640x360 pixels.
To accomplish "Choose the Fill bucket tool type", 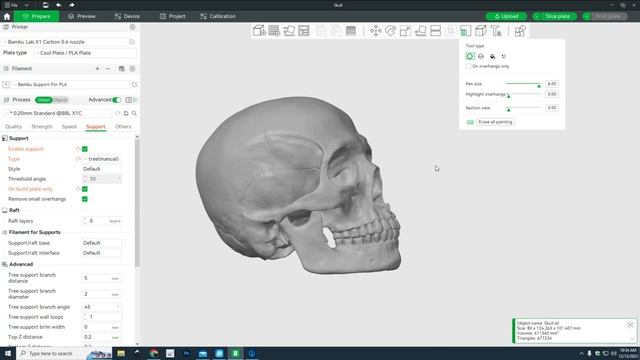I will (492, 56).
